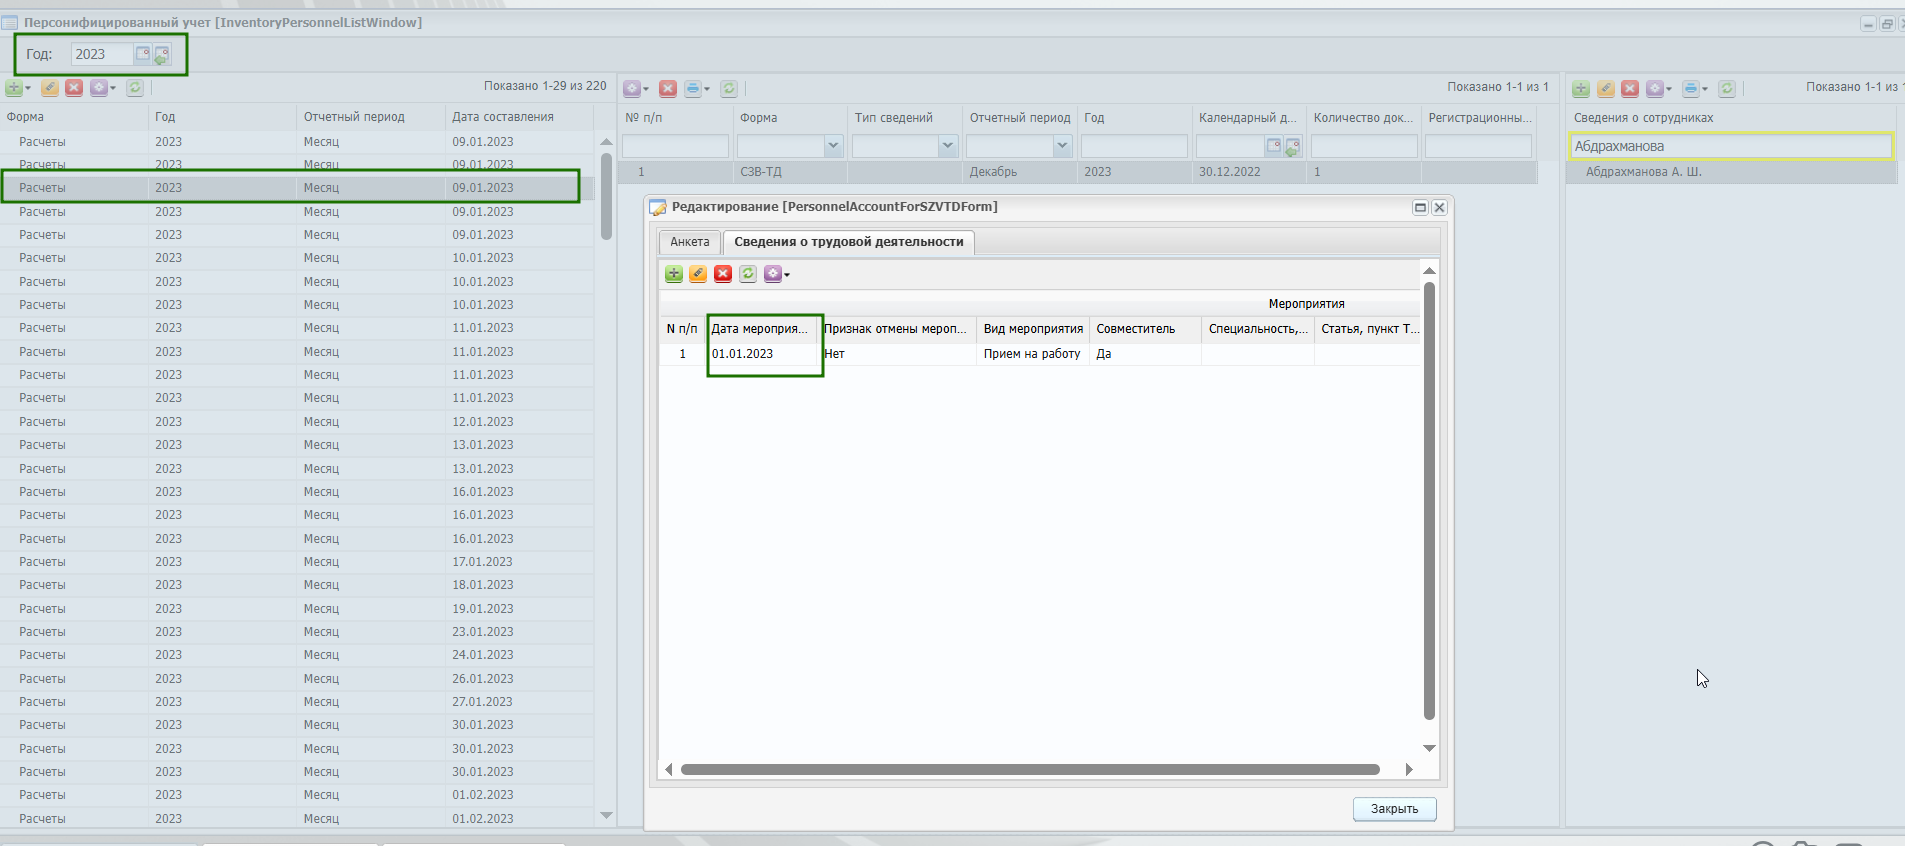This screenshot has width=1905, height=846.
Task: Select the row with date 12.01.2023
Action: point(297,422)
